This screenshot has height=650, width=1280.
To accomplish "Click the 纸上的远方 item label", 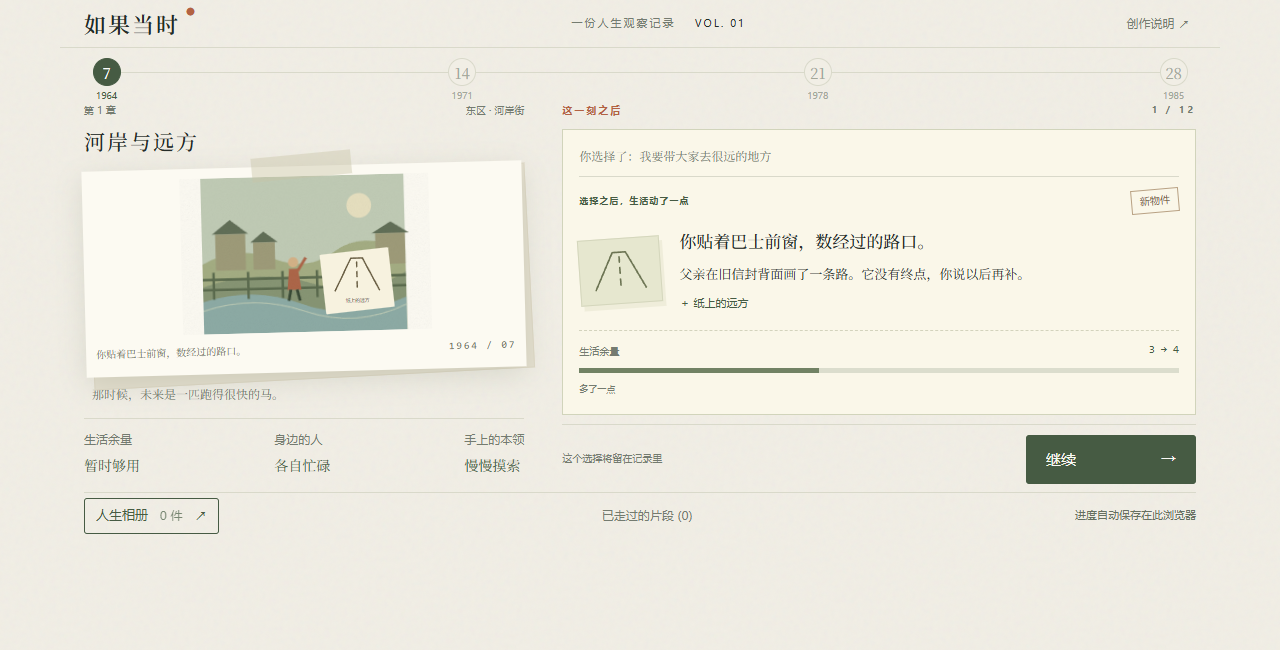I will 715,303.
